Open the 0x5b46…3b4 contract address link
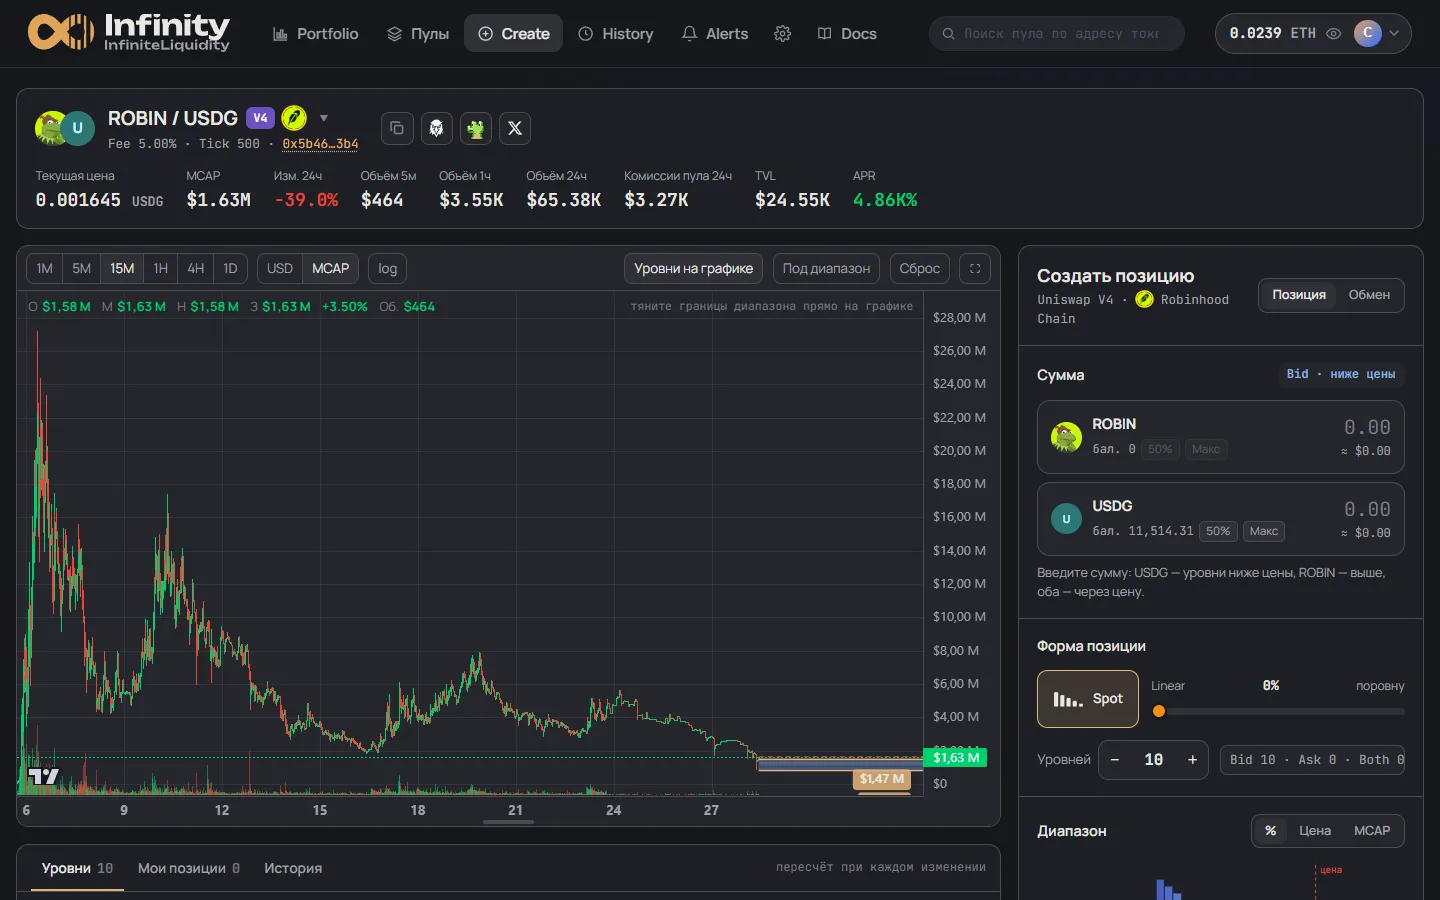This screenshot has height=900, width=1440. 320,144
